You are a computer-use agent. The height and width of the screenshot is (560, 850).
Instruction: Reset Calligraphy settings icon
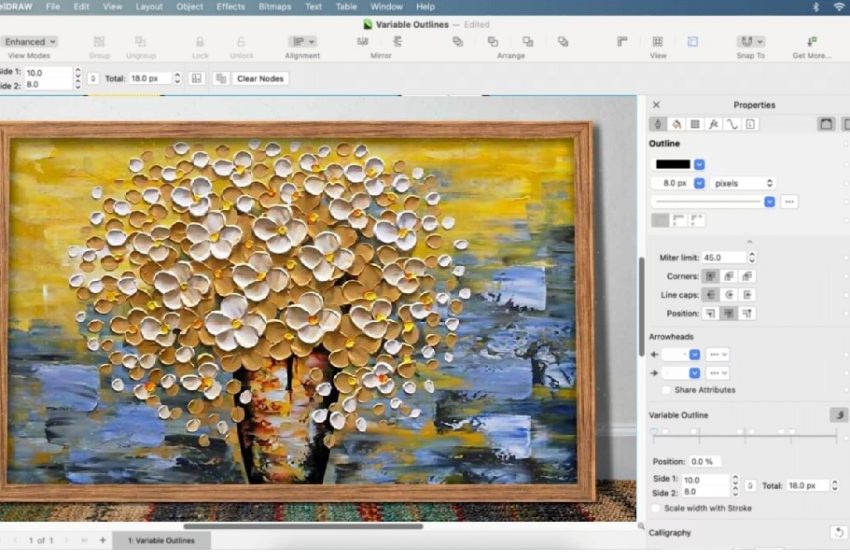click(x=839, y=532)
